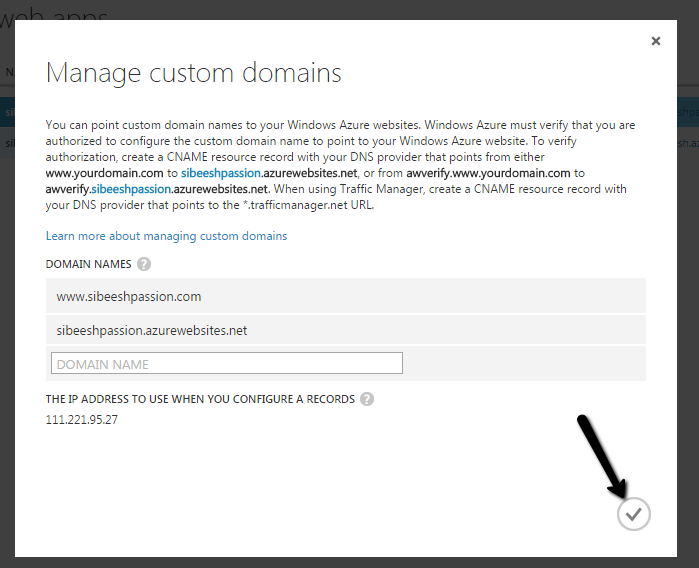
Task: Select the www.sibeeshpassion.com domain row
Action: point(345,296)
